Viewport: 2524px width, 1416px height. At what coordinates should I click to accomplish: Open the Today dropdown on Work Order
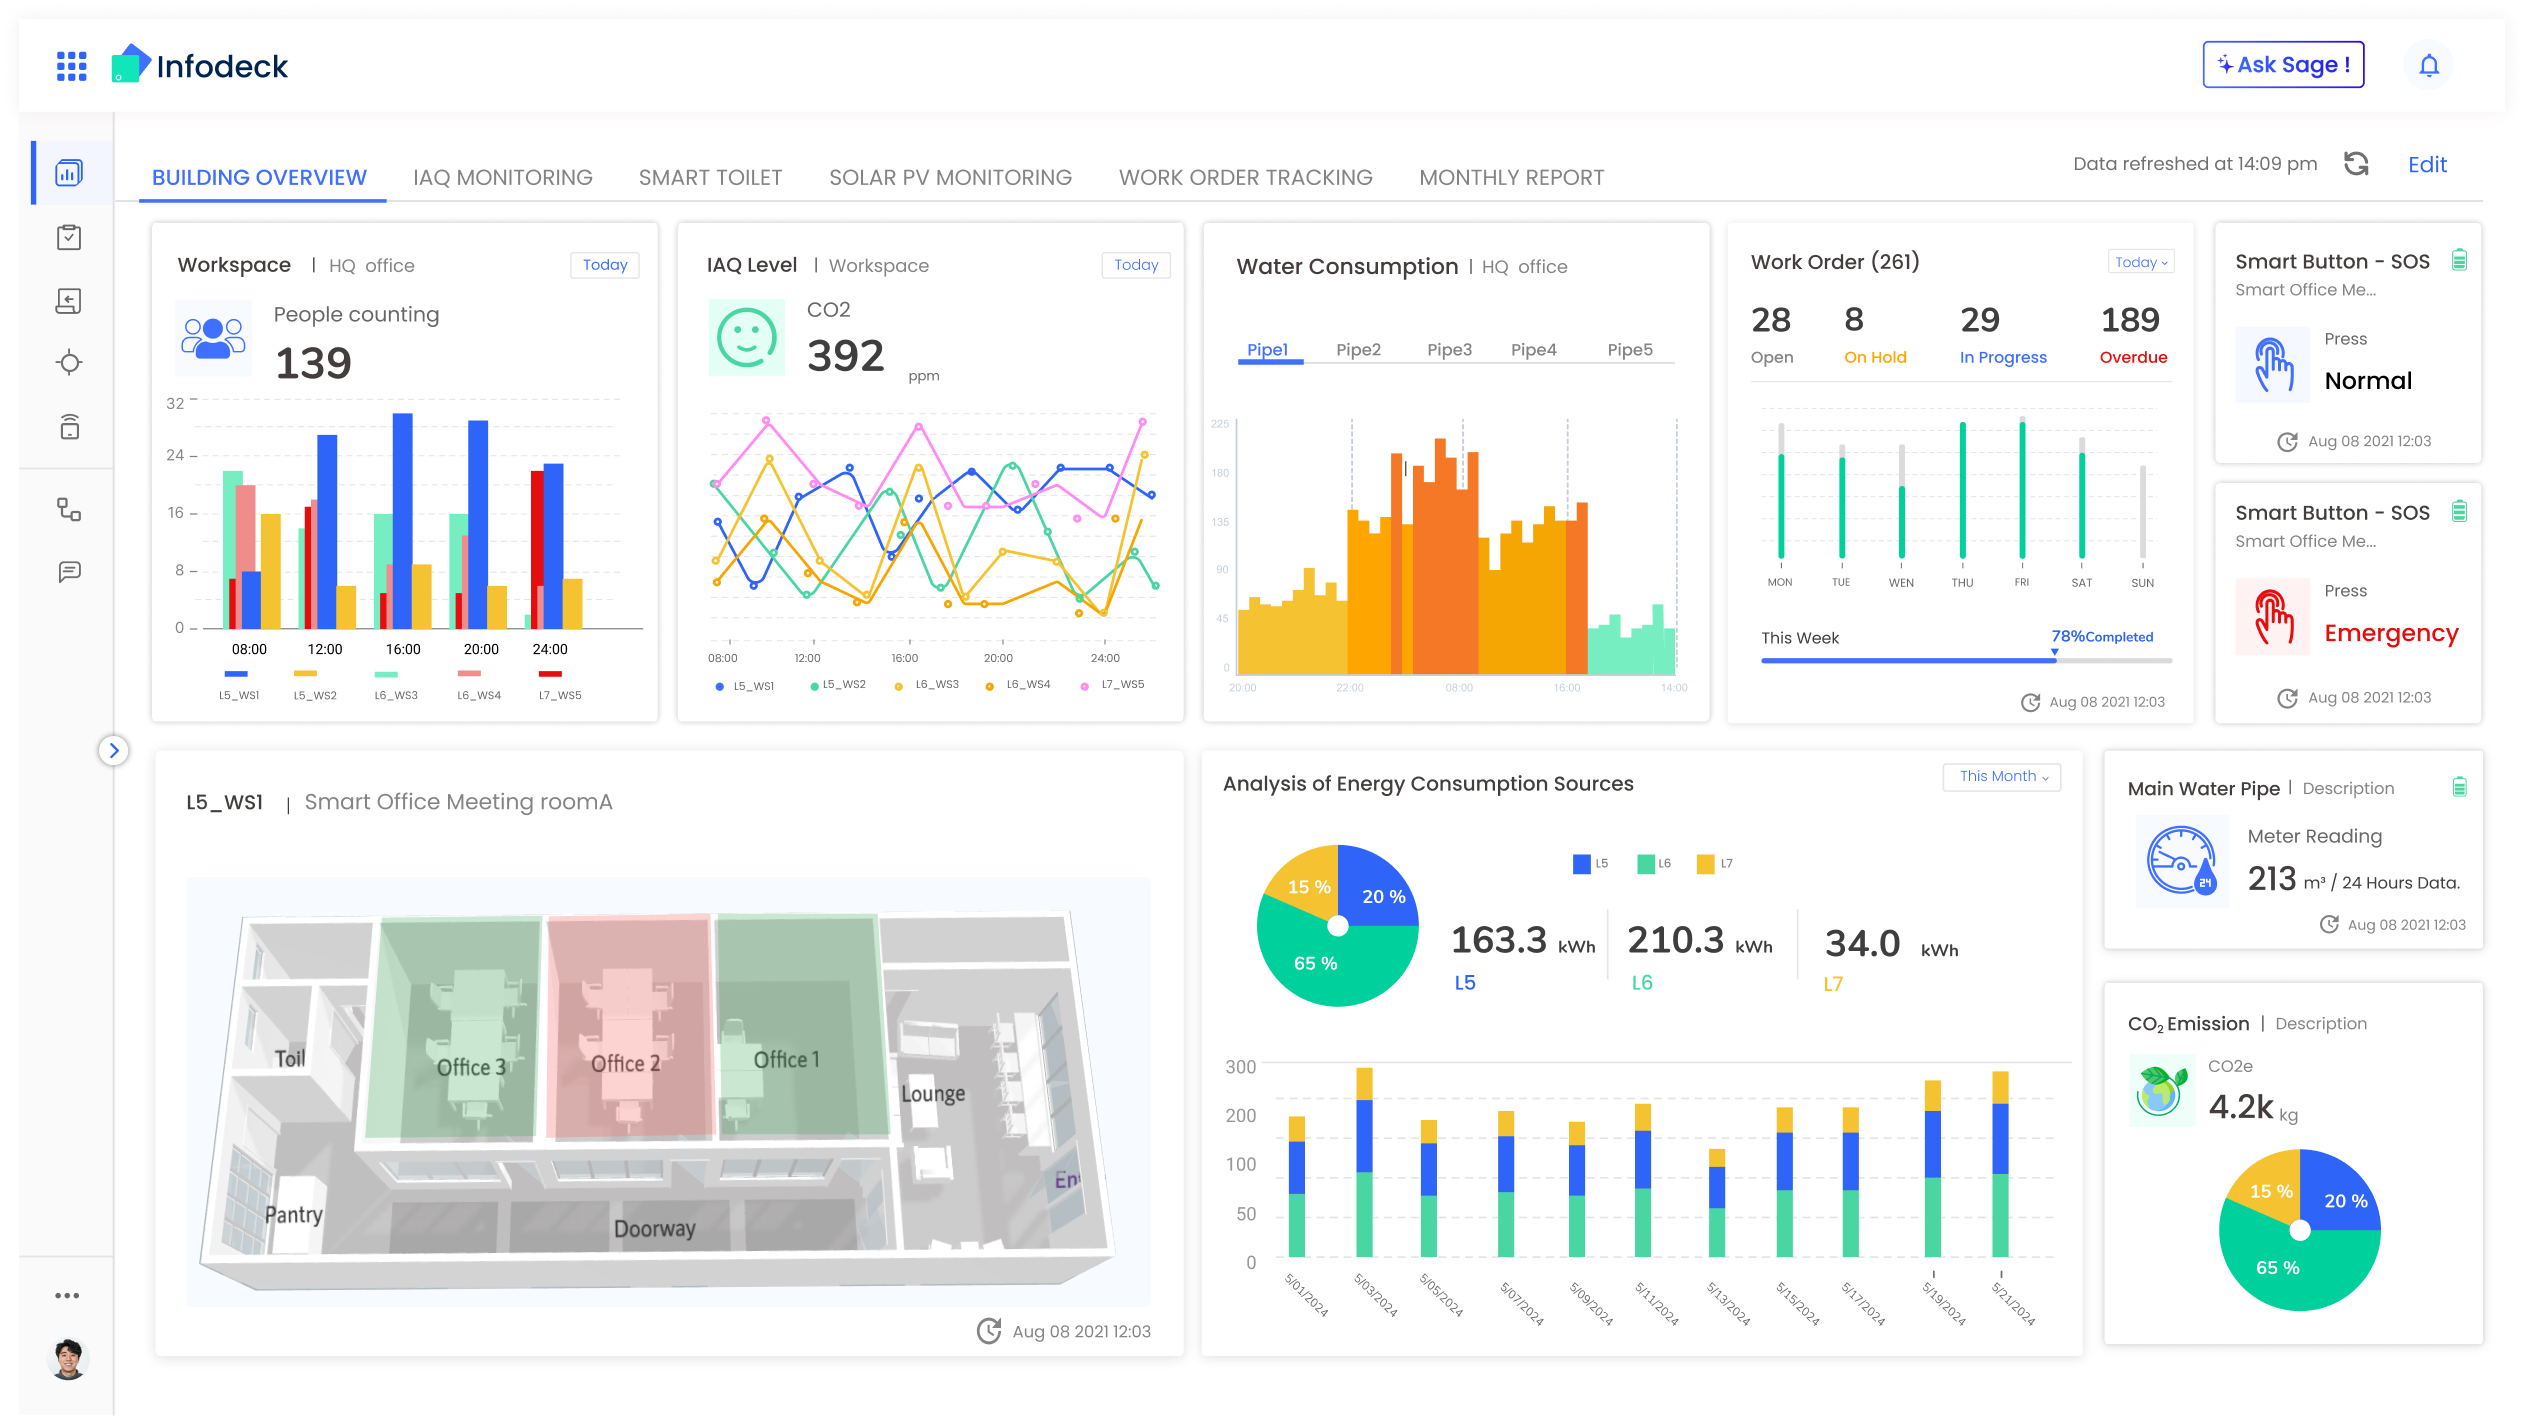(2140, 261)
